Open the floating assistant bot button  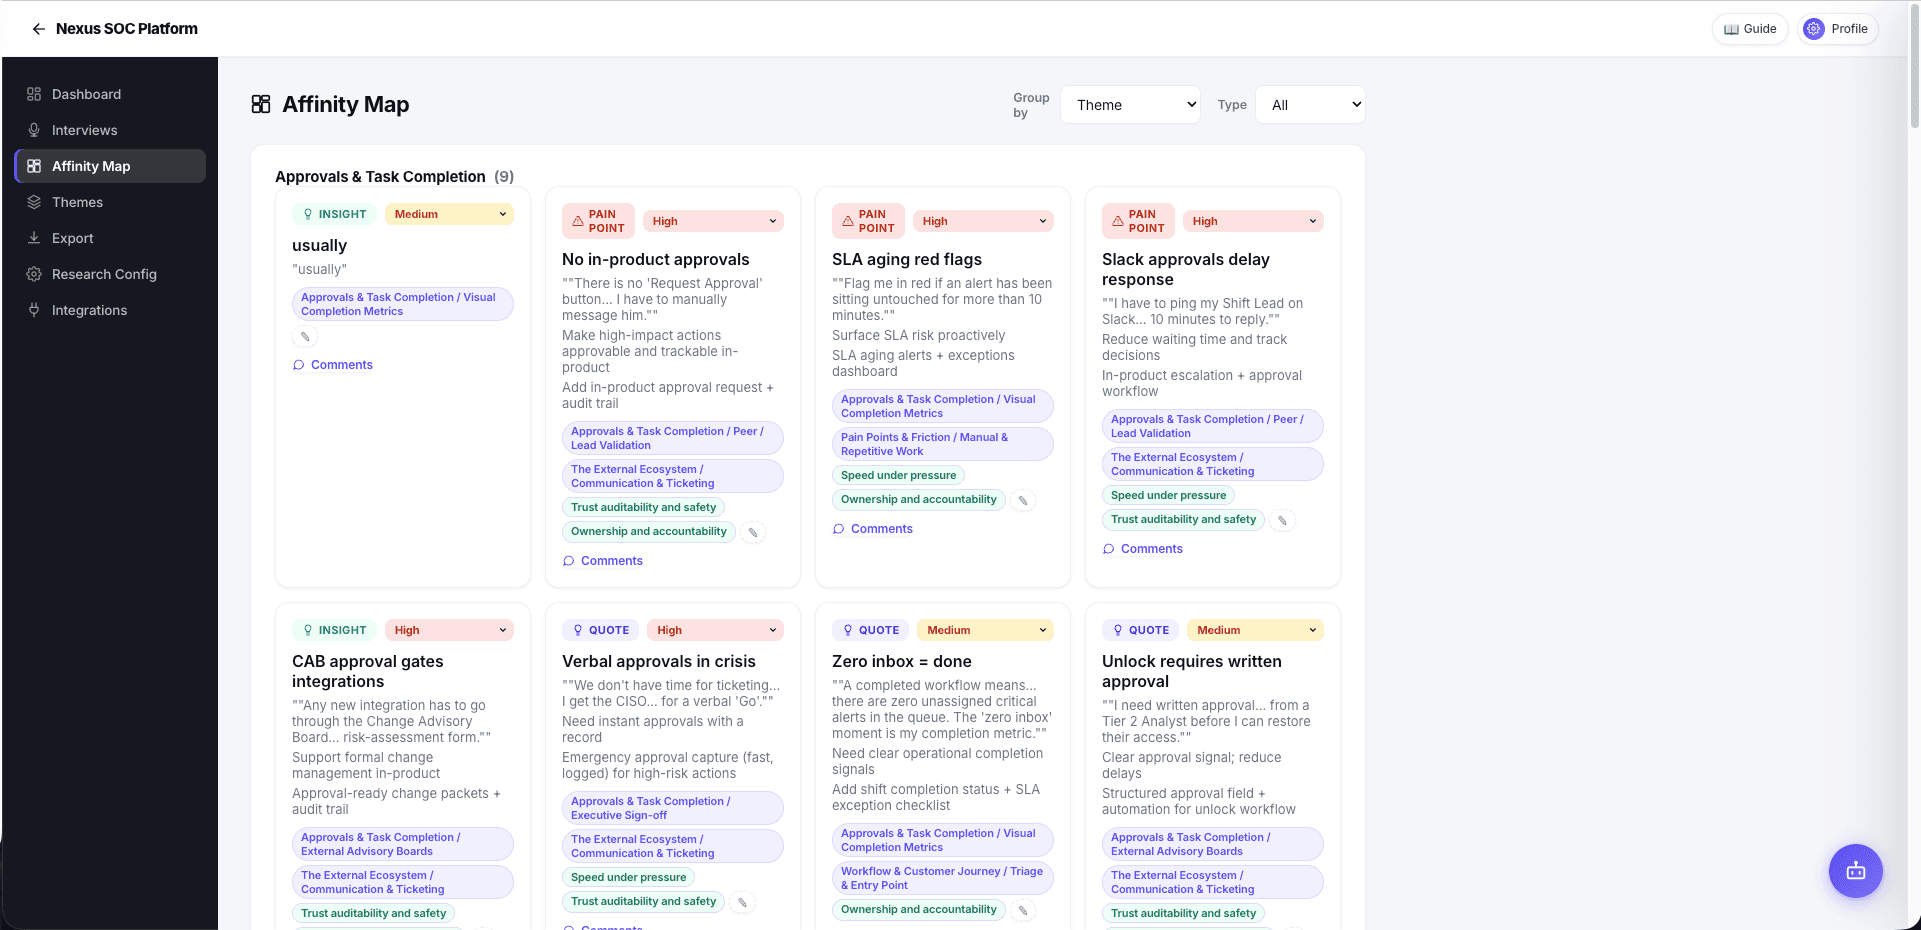pos(1856,871)
